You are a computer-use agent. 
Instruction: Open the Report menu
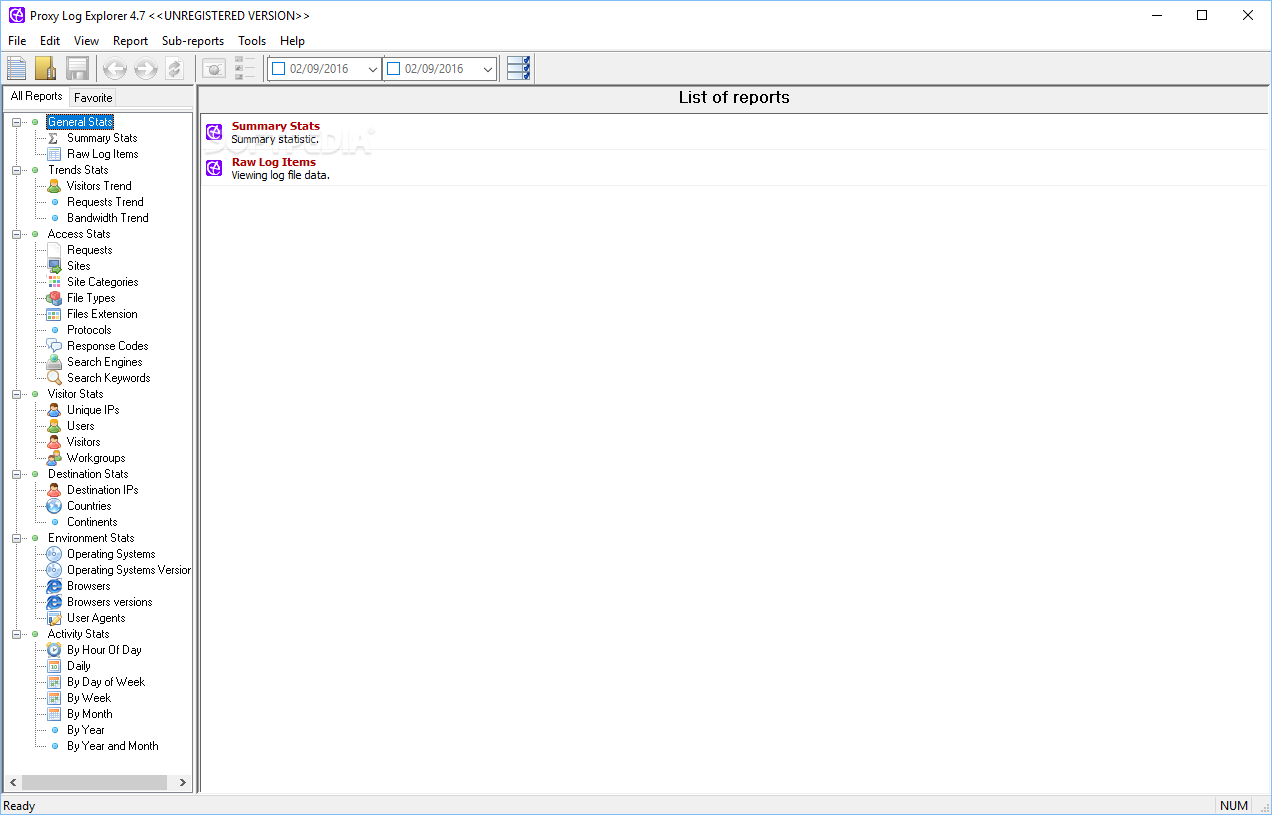tap(130, 41)
